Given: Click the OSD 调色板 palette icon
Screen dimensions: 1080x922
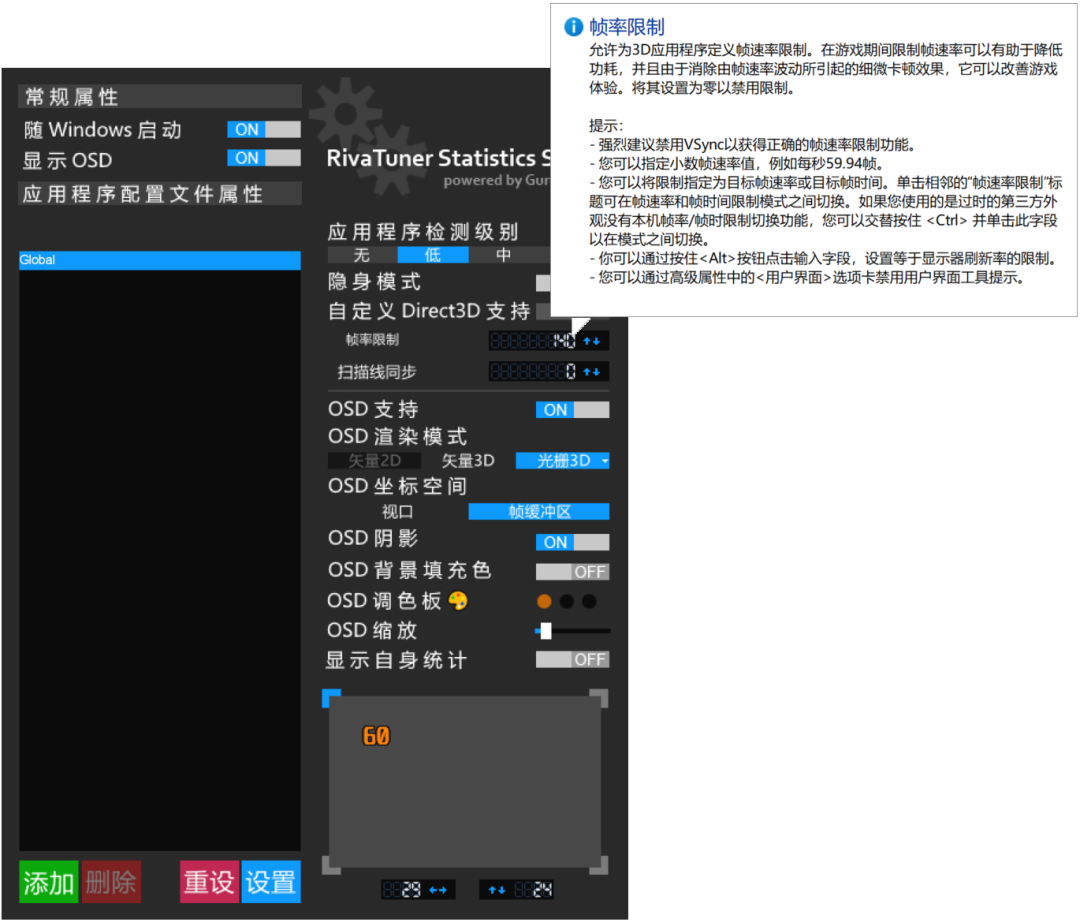Looking at the screenshot, I should coord(458,601).
